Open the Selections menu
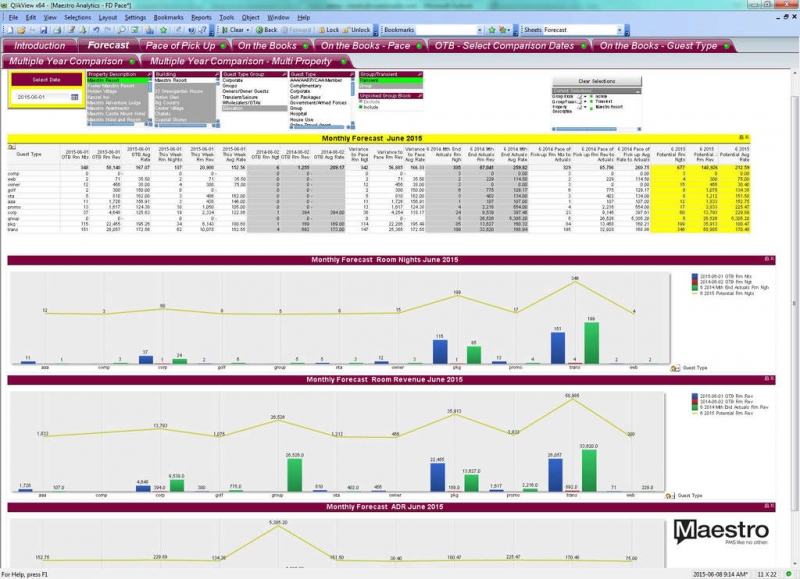 [77, 17]
